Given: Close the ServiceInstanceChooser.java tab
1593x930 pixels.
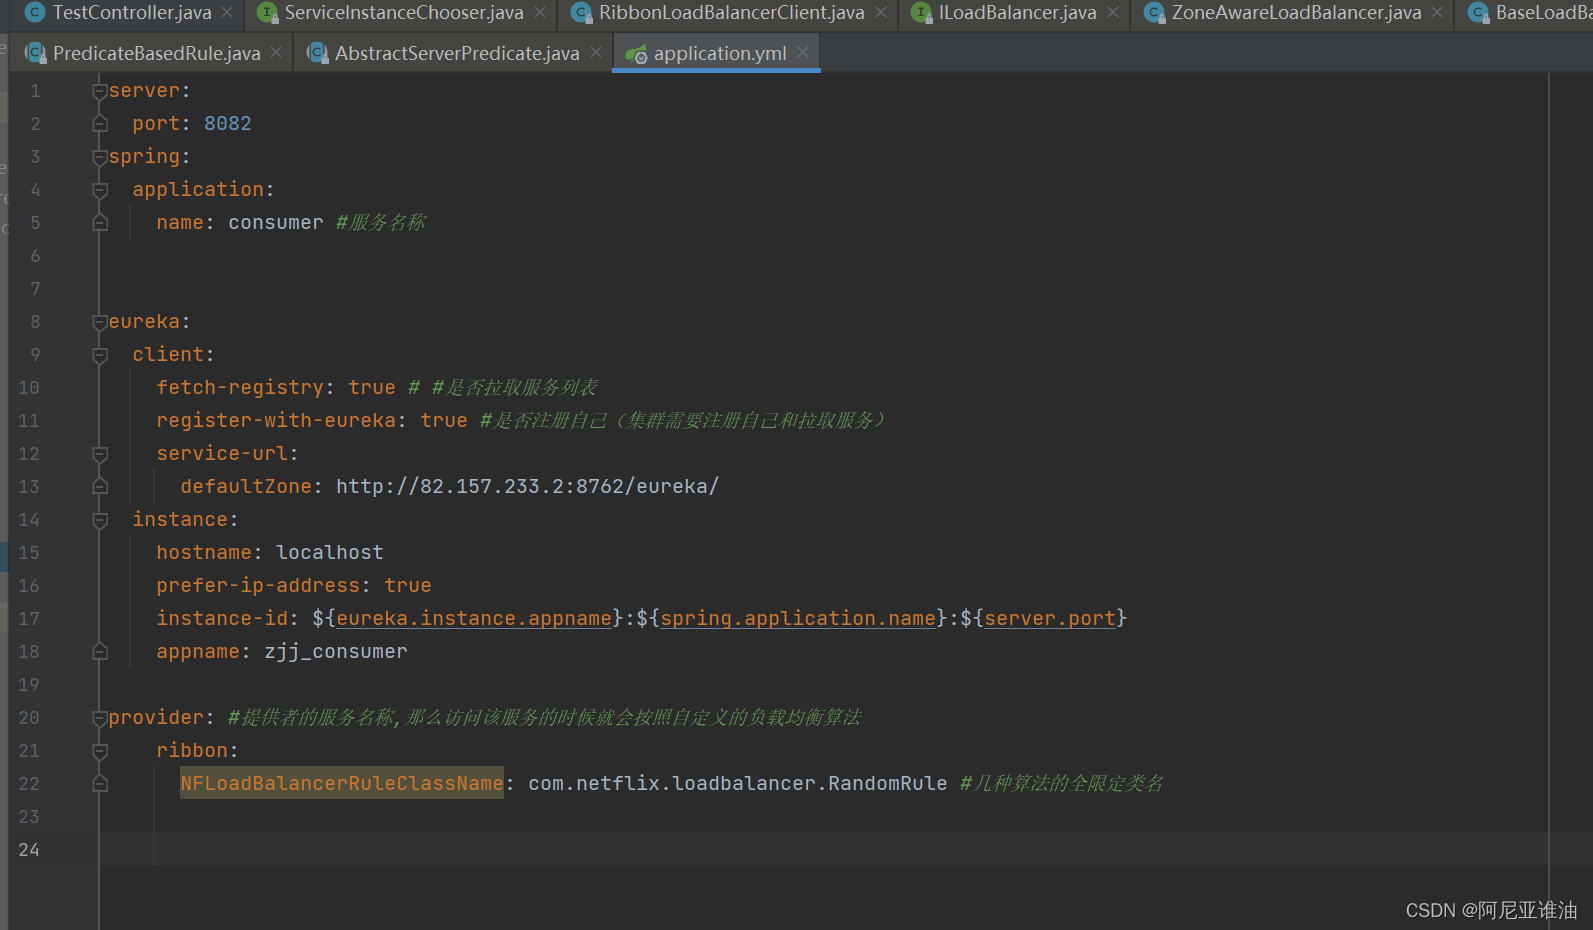Looking at the screenshot, I should pos(540,13).
